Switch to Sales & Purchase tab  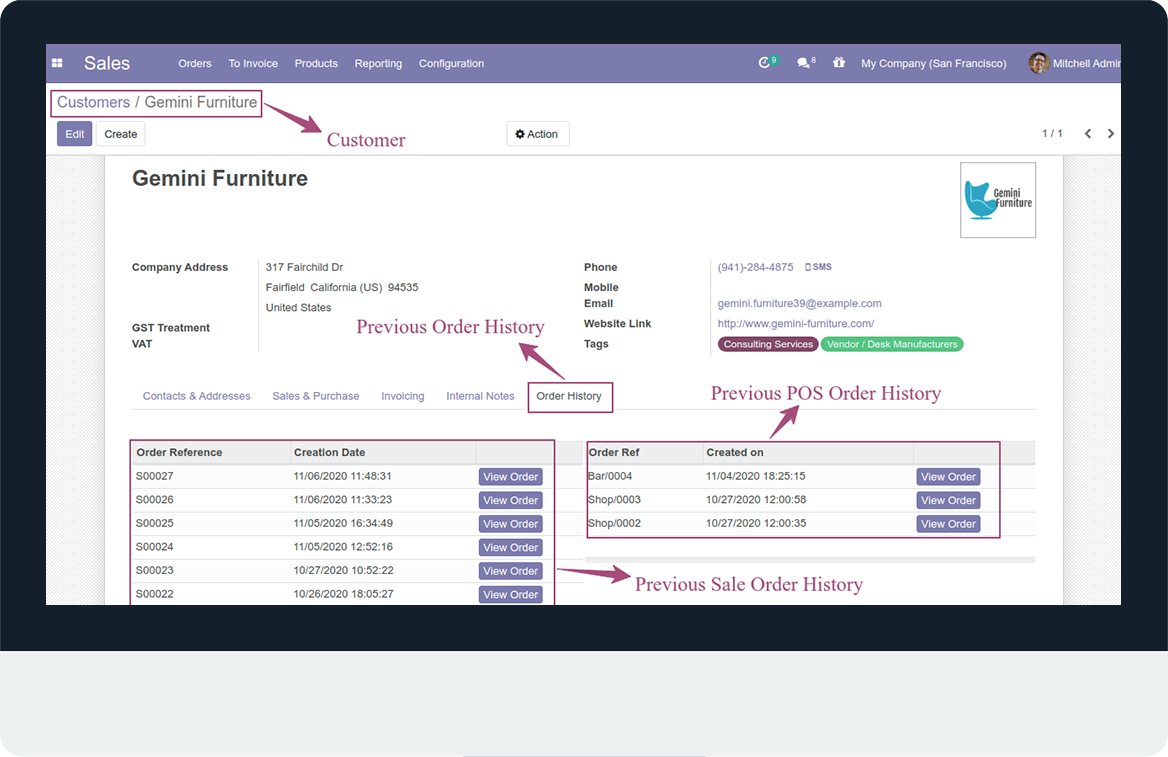pos(316,396)
